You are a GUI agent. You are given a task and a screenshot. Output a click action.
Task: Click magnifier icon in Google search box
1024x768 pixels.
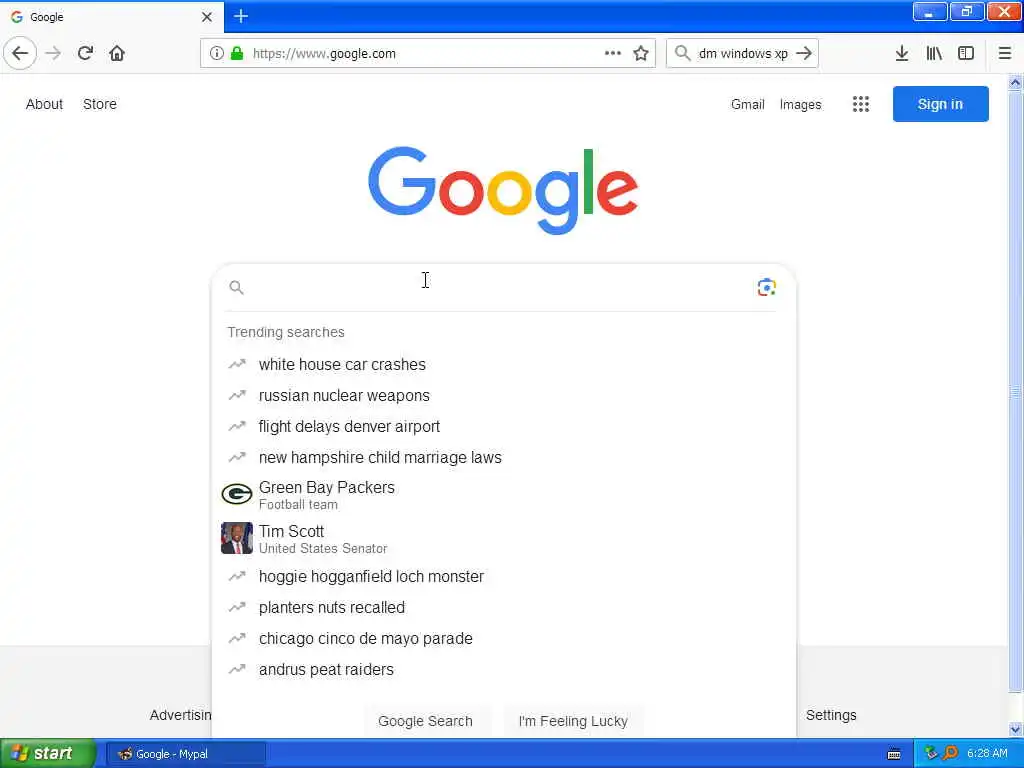[x=236, y=287]
